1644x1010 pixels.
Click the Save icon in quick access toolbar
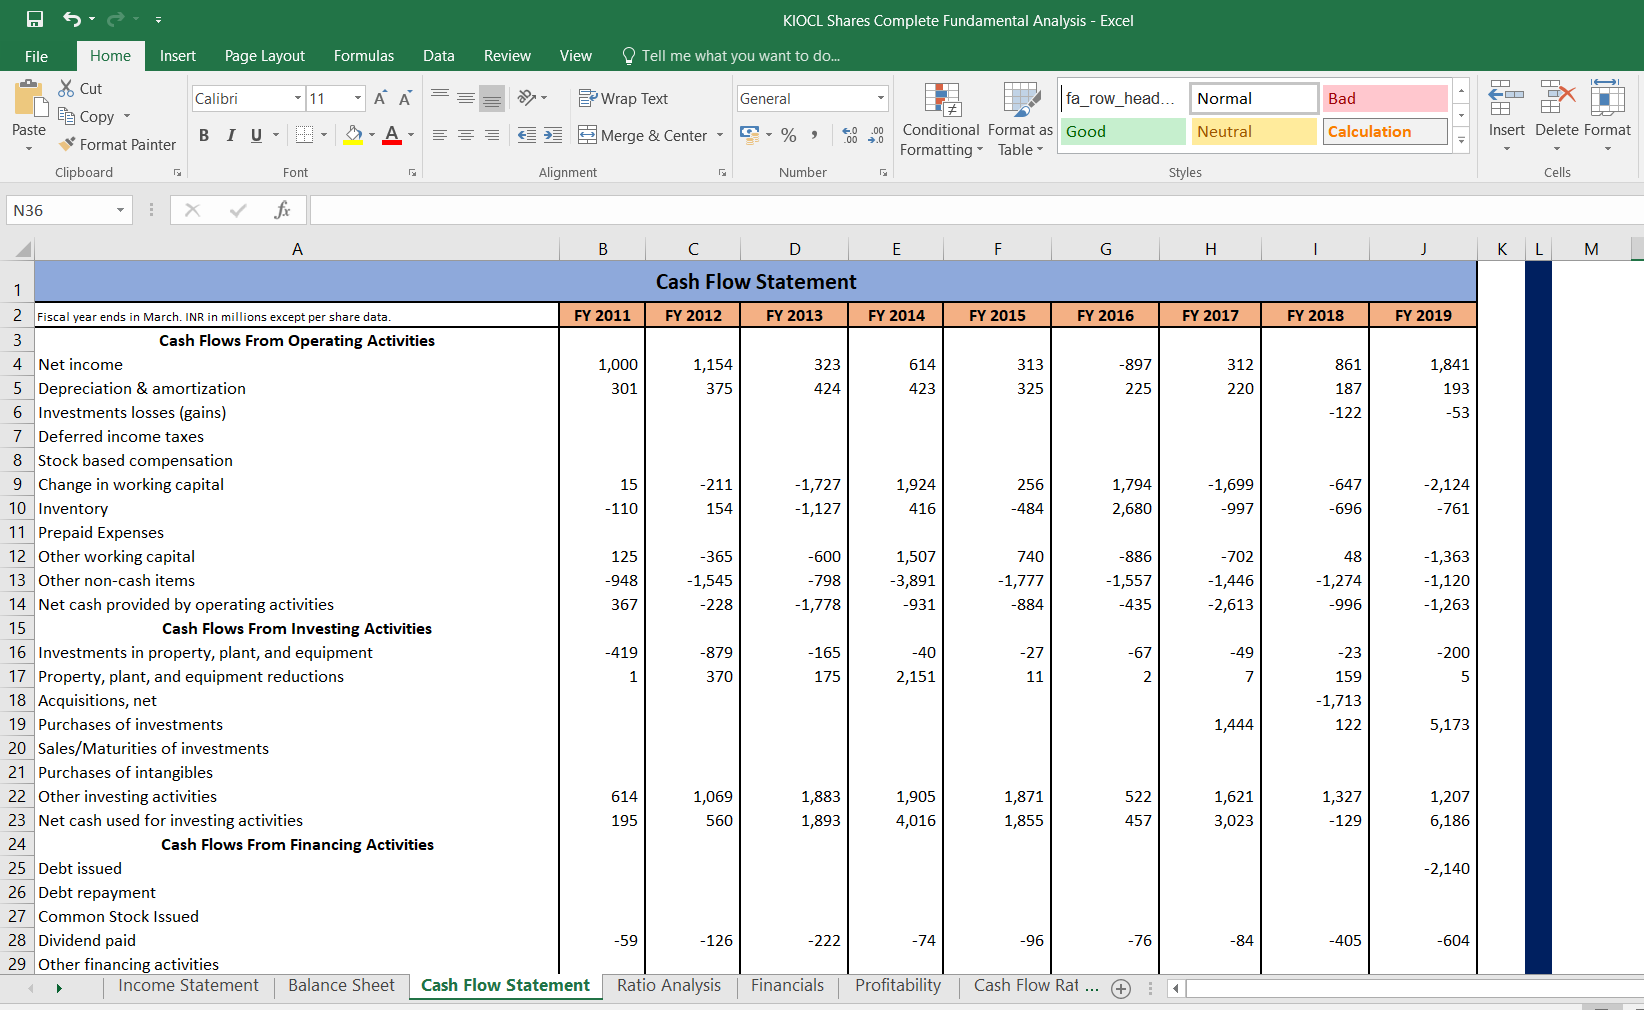click(35, 19)
